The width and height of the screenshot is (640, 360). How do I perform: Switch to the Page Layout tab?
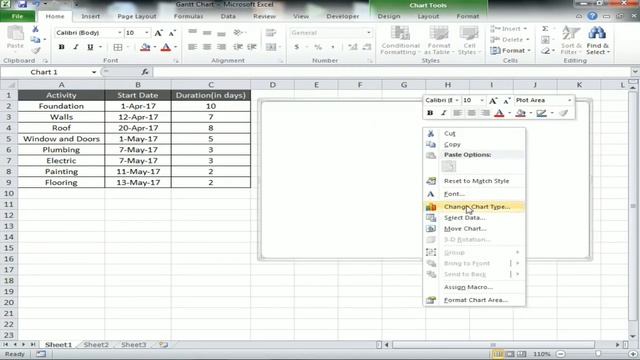tap(137, 16)
